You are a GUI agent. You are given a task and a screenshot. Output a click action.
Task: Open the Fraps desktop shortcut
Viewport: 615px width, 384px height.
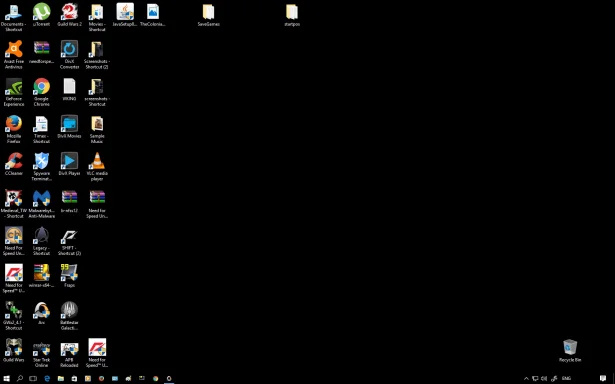(x=69, y=276)
